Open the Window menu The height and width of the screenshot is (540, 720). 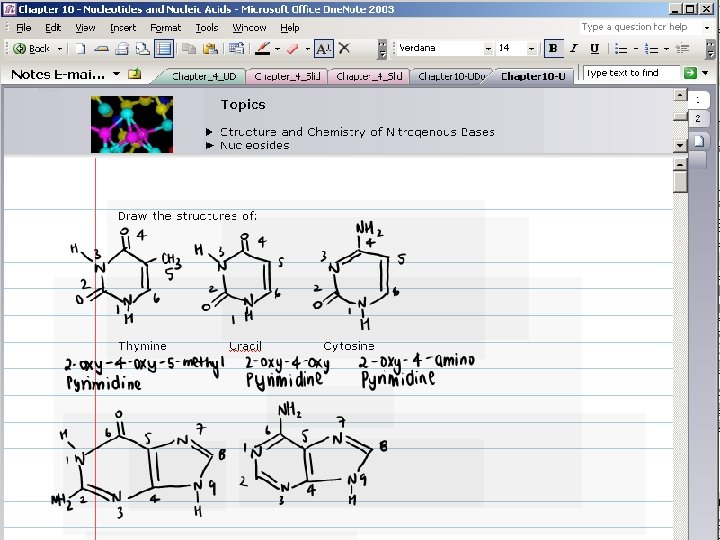(x=249, y=28)
